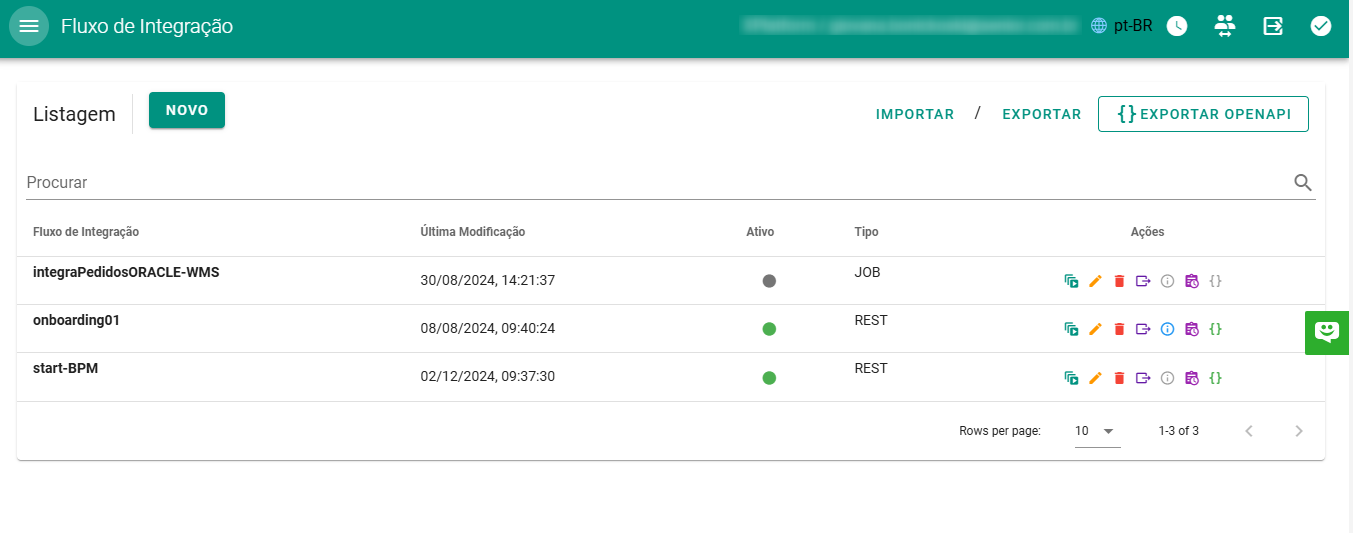1353x533 pixels.
Task: Click green braces icon in start-BPM row
Action: (x=1216, y=378)
